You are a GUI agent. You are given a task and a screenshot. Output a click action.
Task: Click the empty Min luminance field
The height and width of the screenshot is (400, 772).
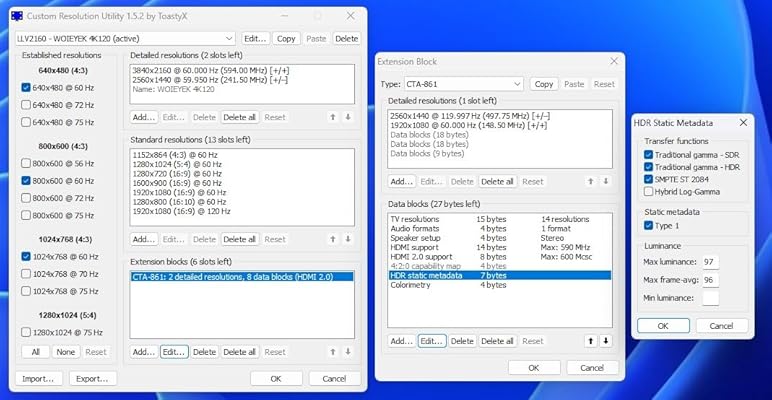coord(711,299)
